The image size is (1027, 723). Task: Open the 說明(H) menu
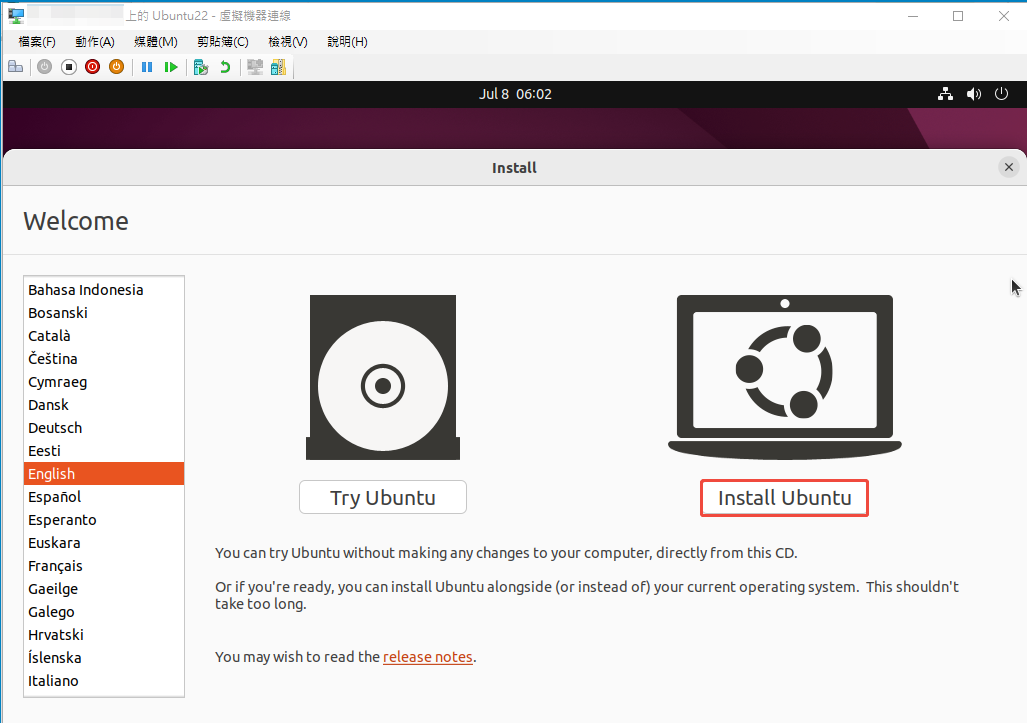pyautogui.click(x=347, y=42)
